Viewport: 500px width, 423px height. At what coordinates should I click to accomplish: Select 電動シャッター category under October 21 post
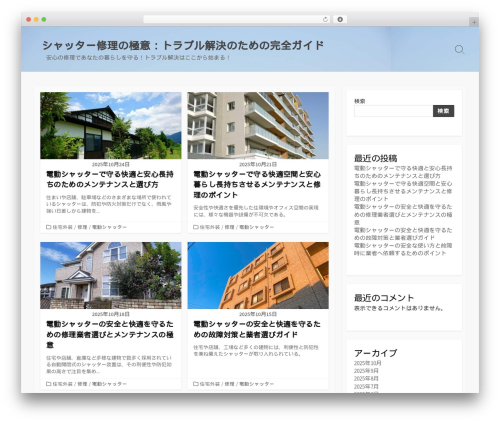click(257, 227)
